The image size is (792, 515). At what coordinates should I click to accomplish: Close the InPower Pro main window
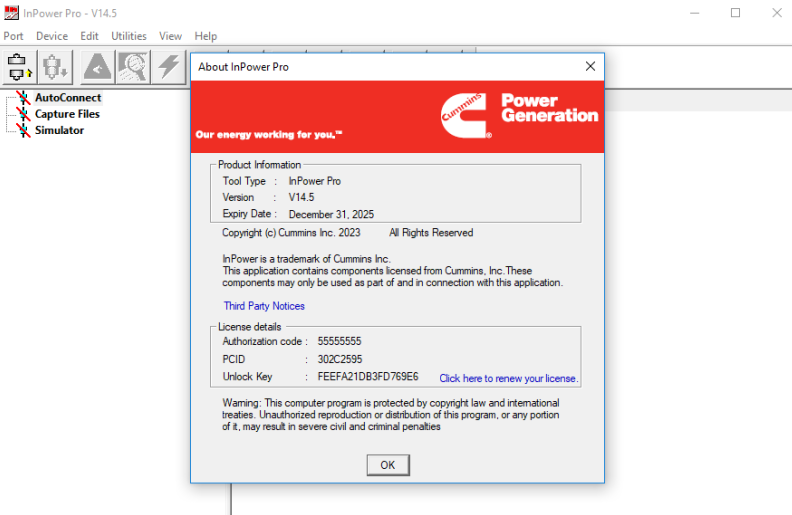click(x=777, y=13)
